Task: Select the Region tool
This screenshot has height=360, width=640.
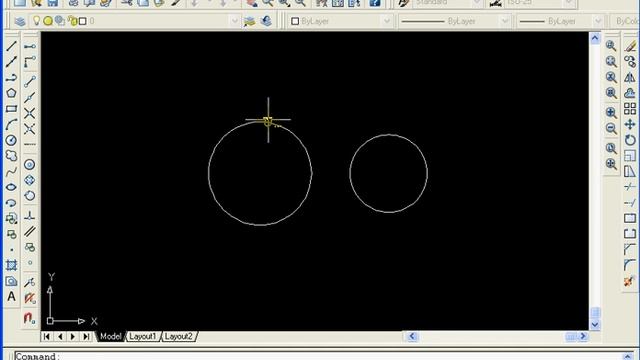Action: (x=11, y=281)
